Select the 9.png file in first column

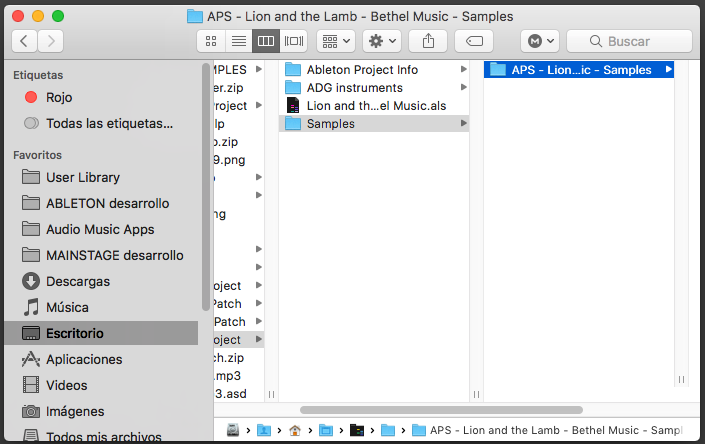click(x=239, y=160)
